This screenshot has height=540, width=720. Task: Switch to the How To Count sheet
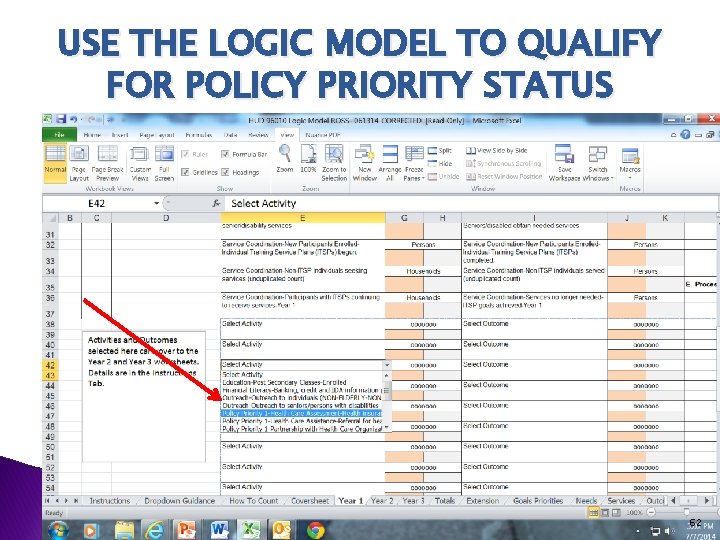[x=253, y=501]
